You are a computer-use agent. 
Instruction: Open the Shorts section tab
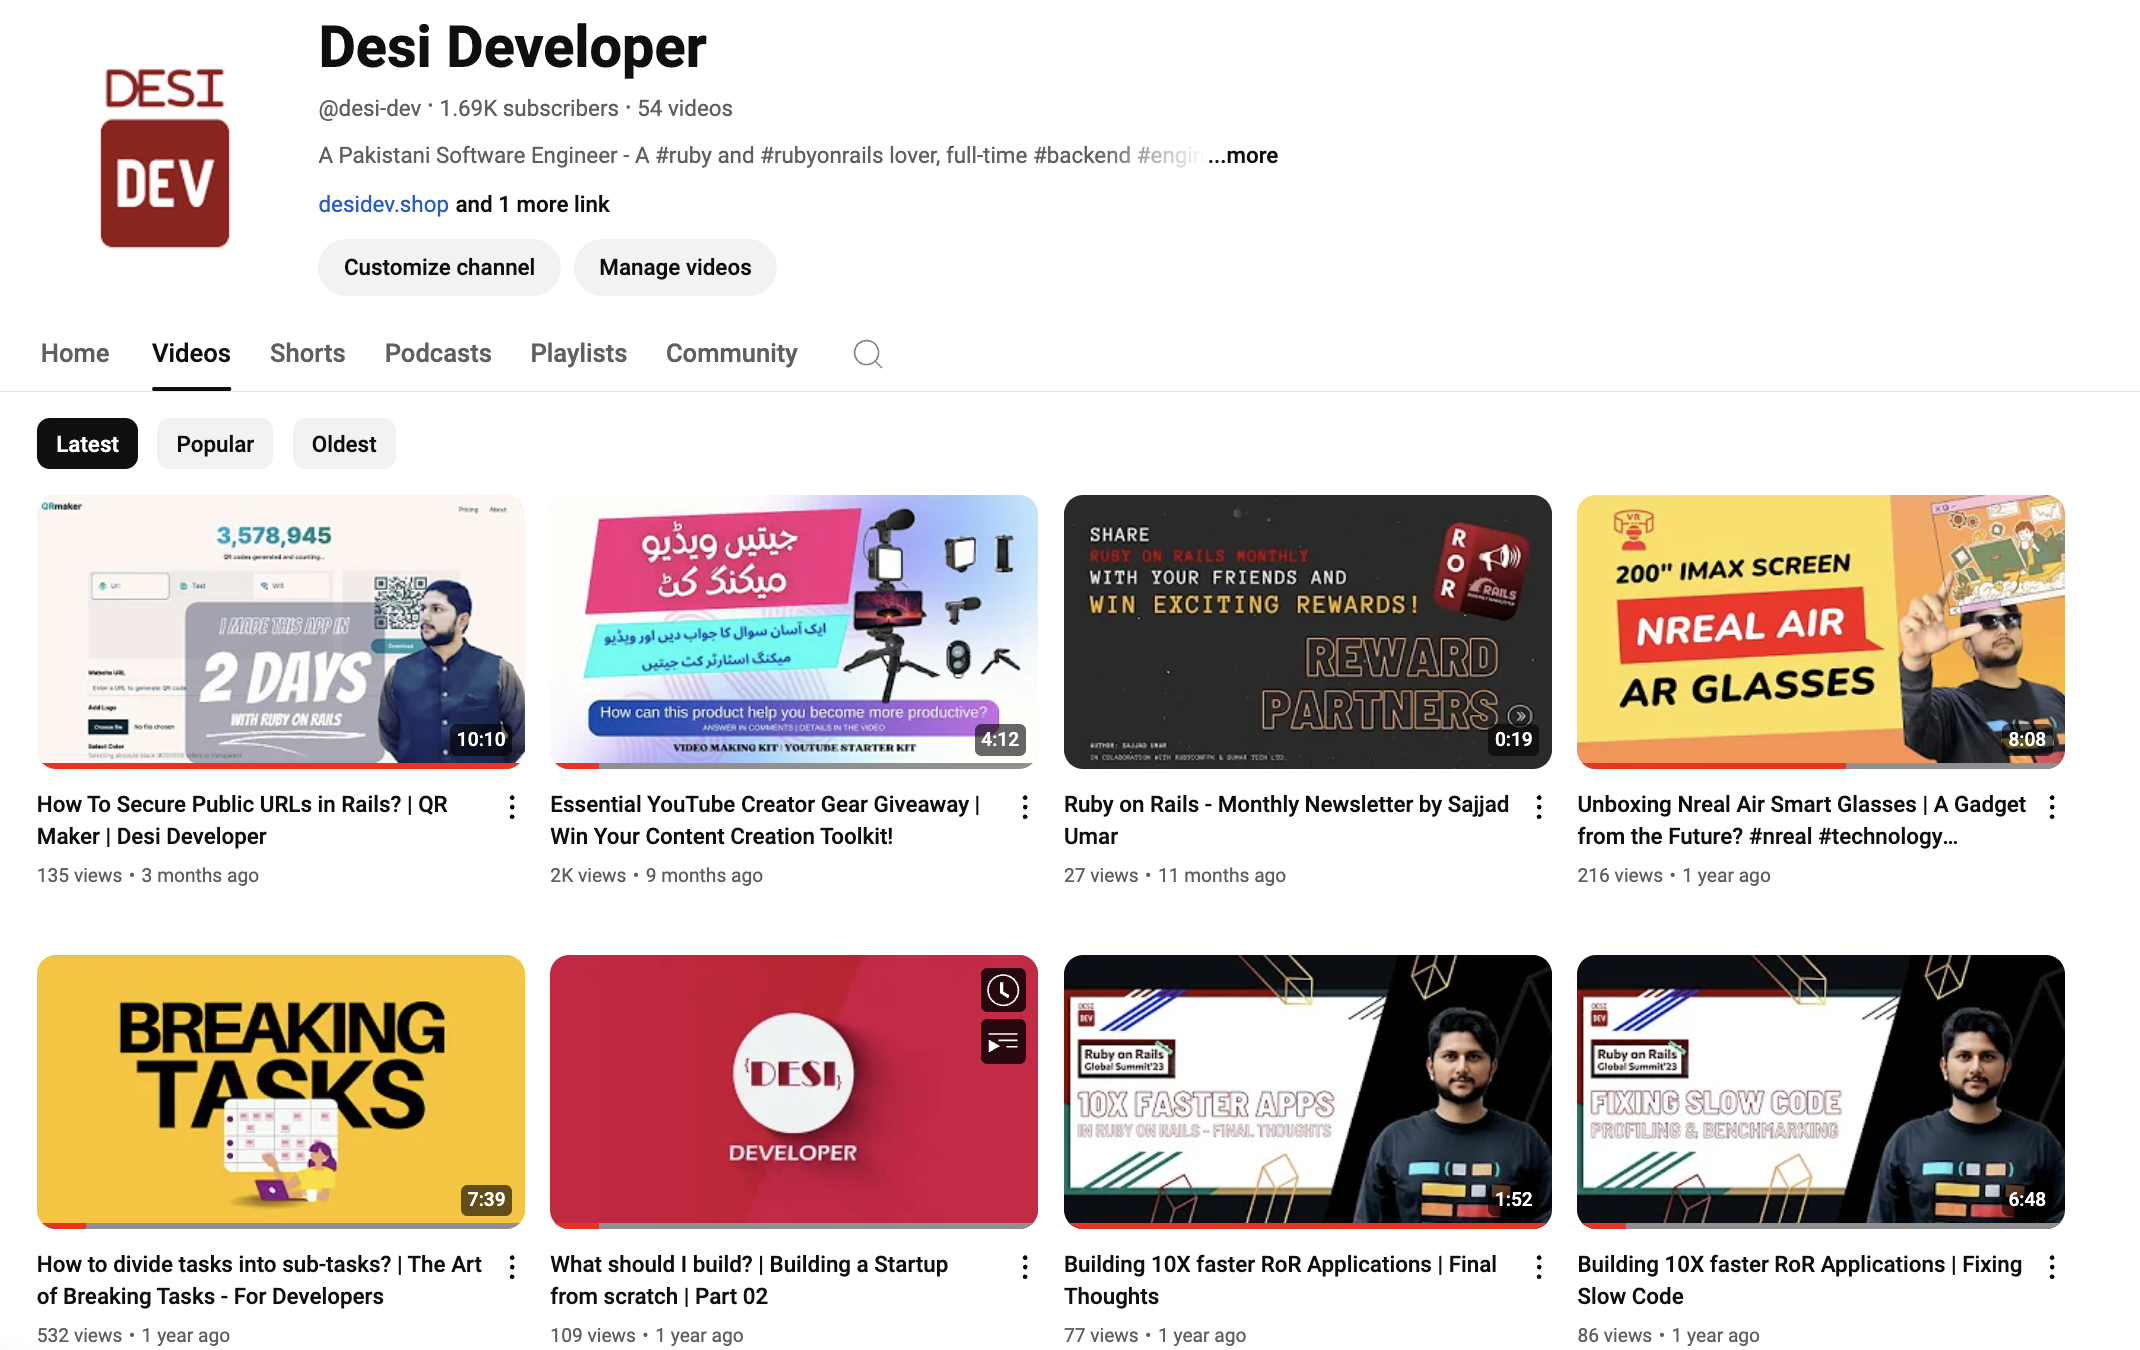click(306, 353)
